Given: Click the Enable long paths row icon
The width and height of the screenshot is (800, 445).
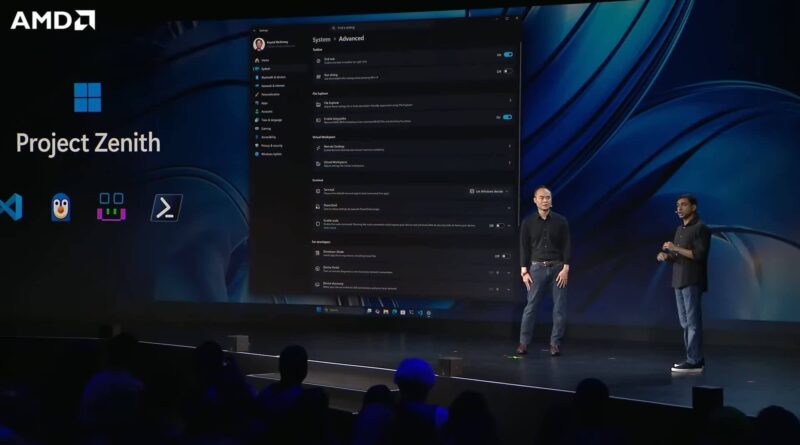Looking at the screenshot, I should click(x=318, y=120).
